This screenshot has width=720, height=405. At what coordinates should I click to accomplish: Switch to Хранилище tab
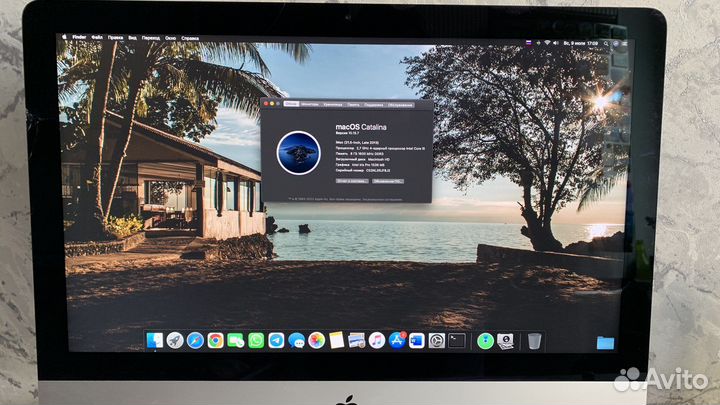(332, 105)
